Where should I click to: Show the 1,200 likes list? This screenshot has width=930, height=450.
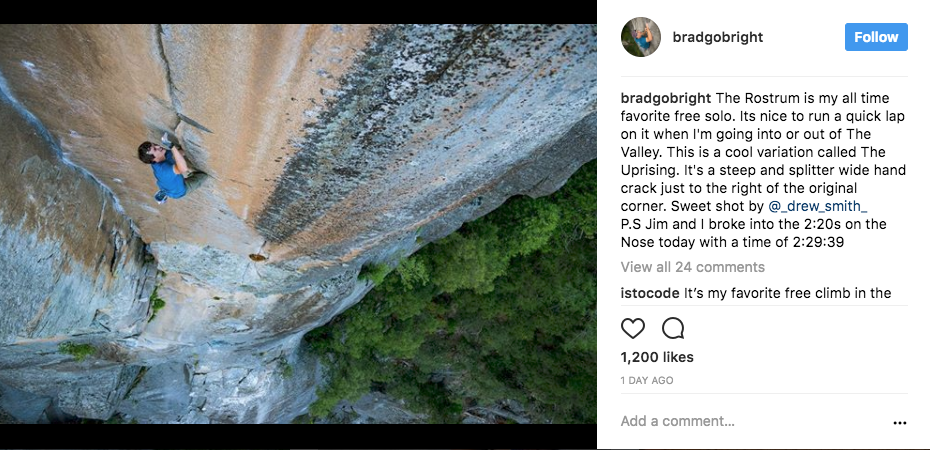[657, 357]
